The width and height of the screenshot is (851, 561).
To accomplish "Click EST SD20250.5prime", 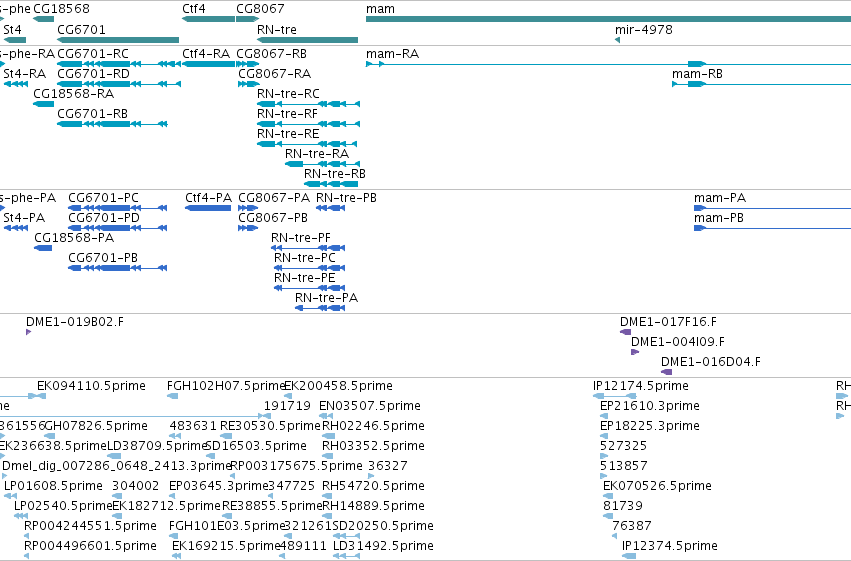I will tap(346, 537).
